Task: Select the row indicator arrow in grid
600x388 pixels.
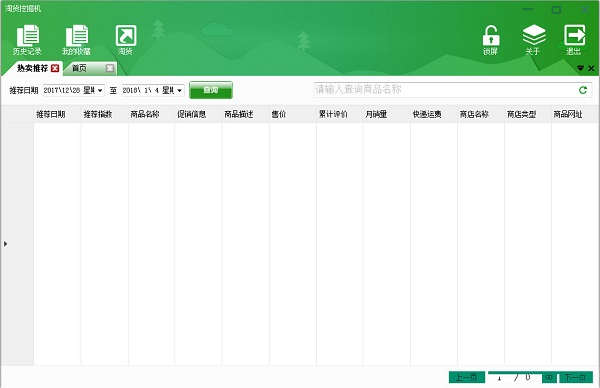Action: coord(5,244)
